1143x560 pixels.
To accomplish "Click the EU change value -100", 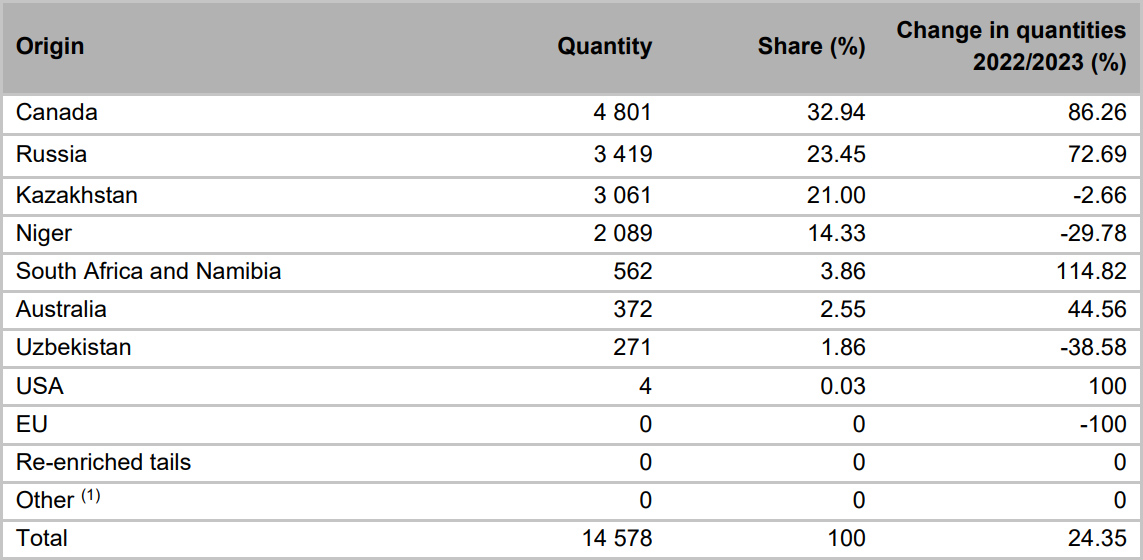I will 1104,424.
